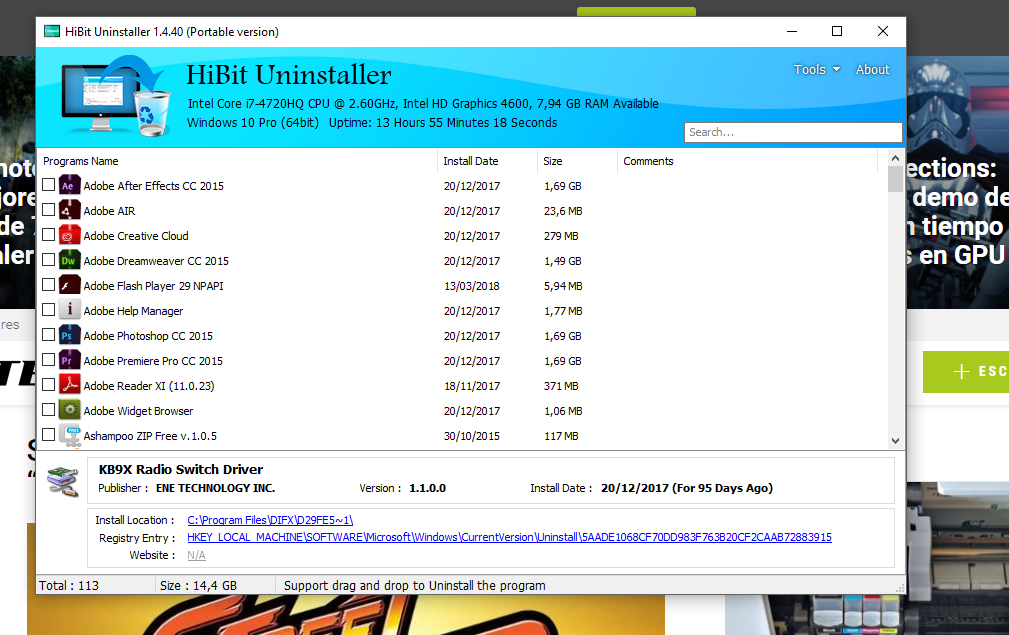Click the Comments column header
Screen dimensions: 1009x635
click(x=747, y=161)
